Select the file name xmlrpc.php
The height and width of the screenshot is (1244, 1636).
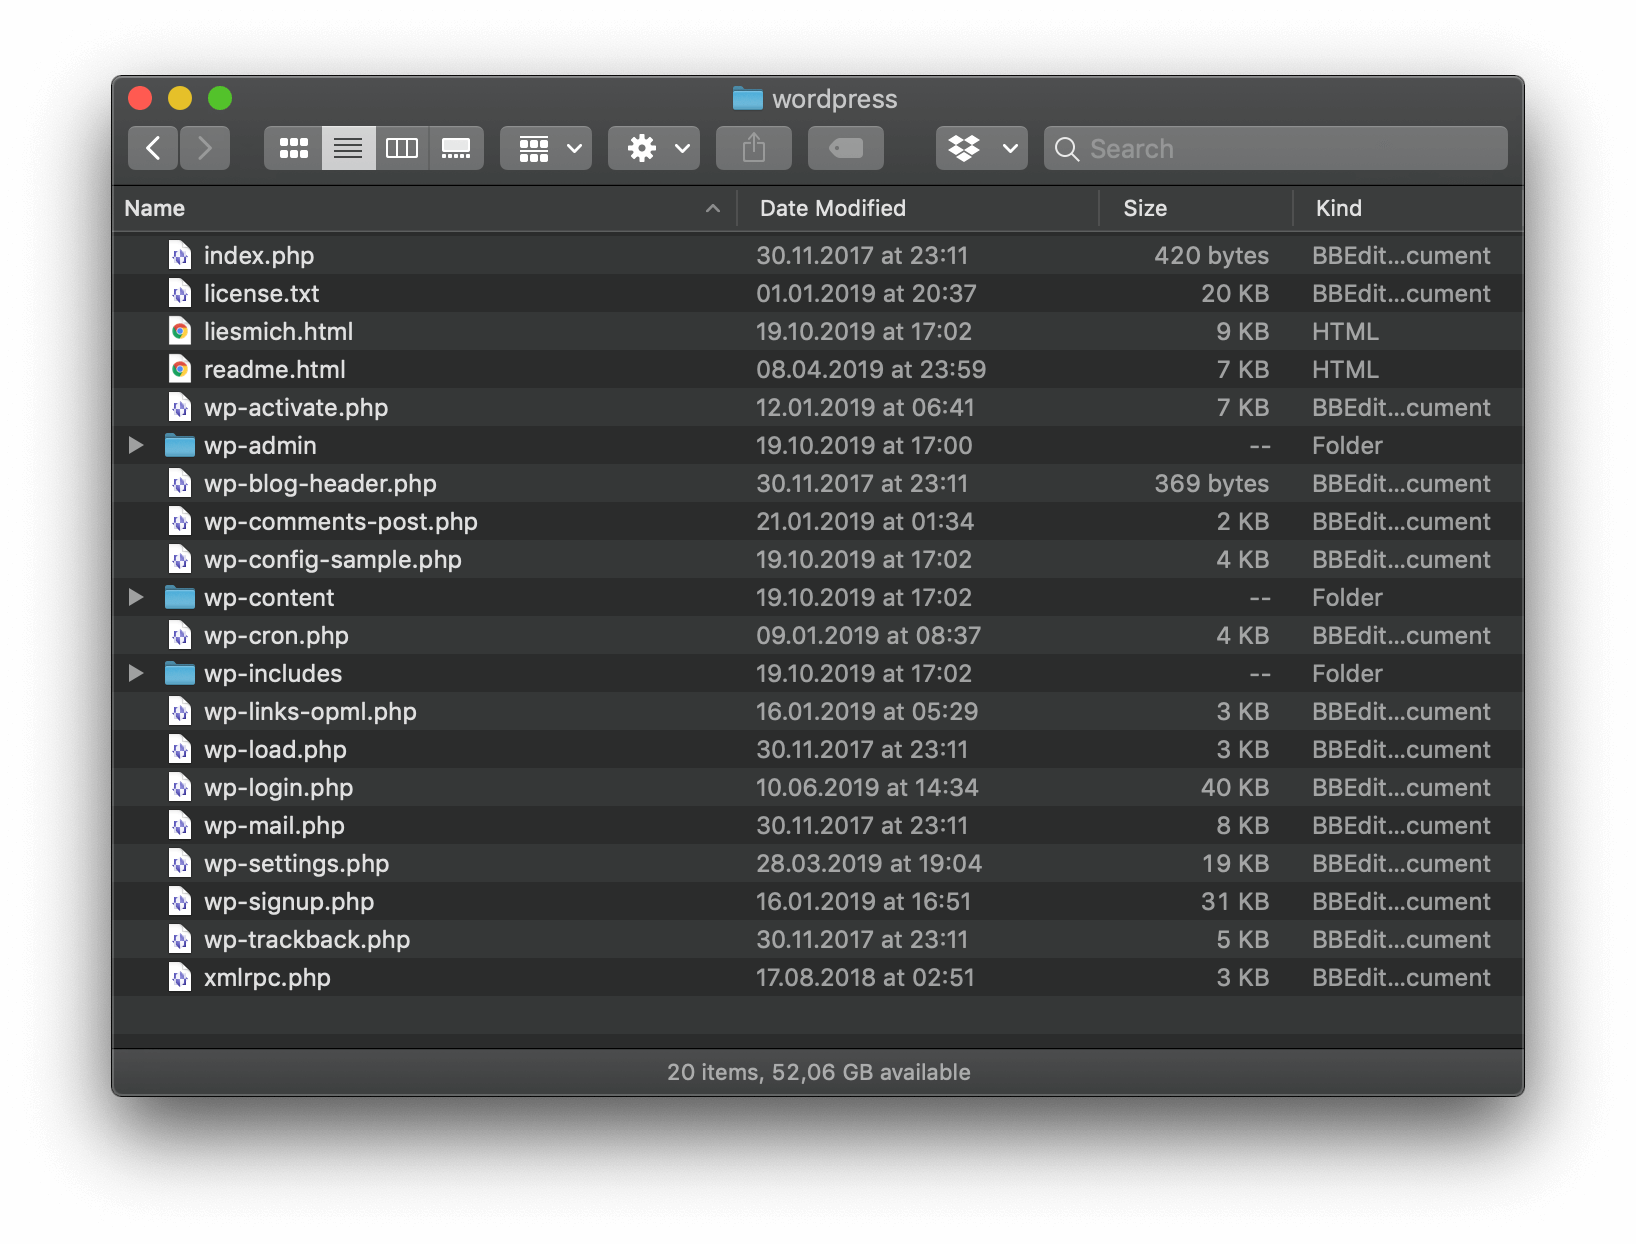pos(267,978)
